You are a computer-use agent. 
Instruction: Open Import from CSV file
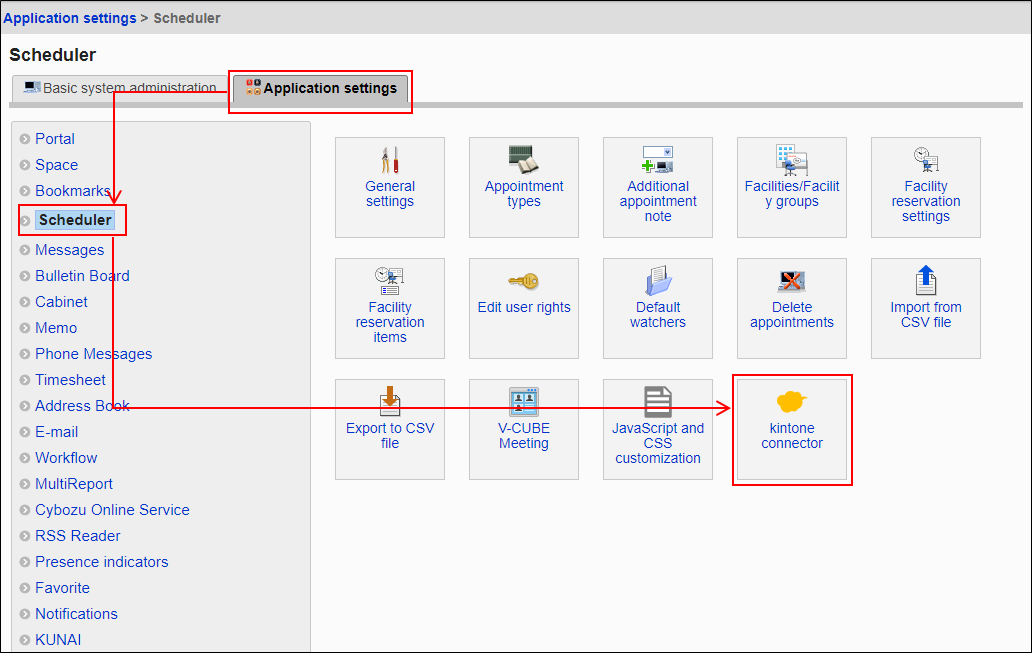(x=925, y=308)
